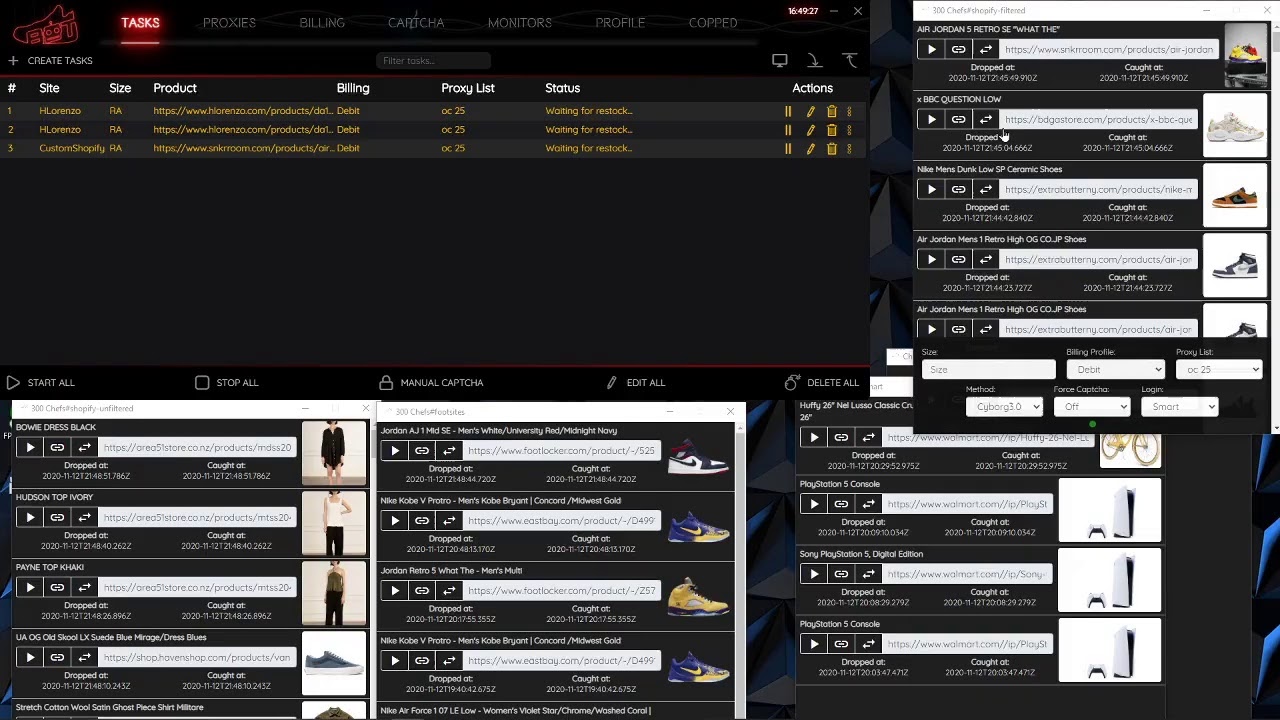The image size is (1280, 720).
Task: Delete task 1 with the trash icon
Action: pyautogui.click(x=831, y=111)
